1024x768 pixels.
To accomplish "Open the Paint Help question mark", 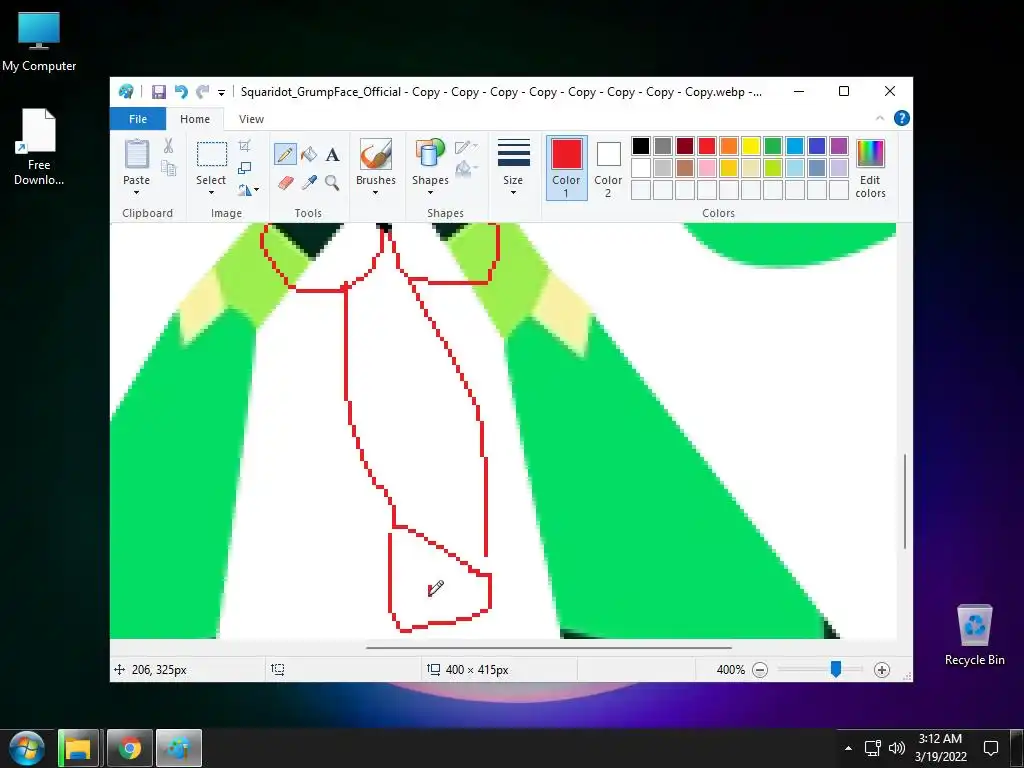I will tap(901, 118).
